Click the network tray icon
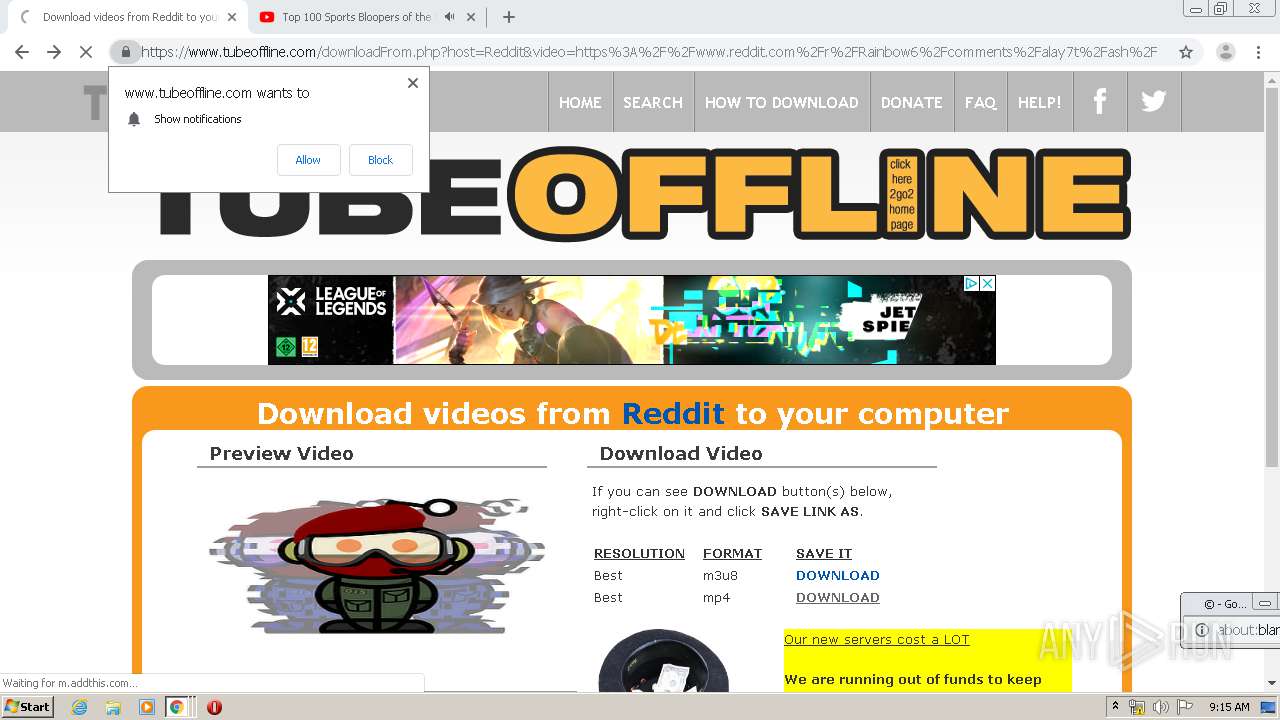Viewport: 1280px width, 720px height. (x=1137, y=707)
